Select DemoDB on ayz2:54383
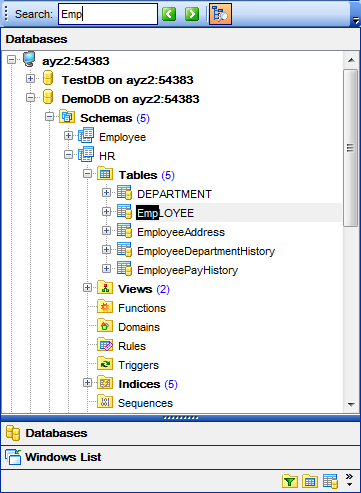The width and height of the screenshot is (361, 493). 130,99
